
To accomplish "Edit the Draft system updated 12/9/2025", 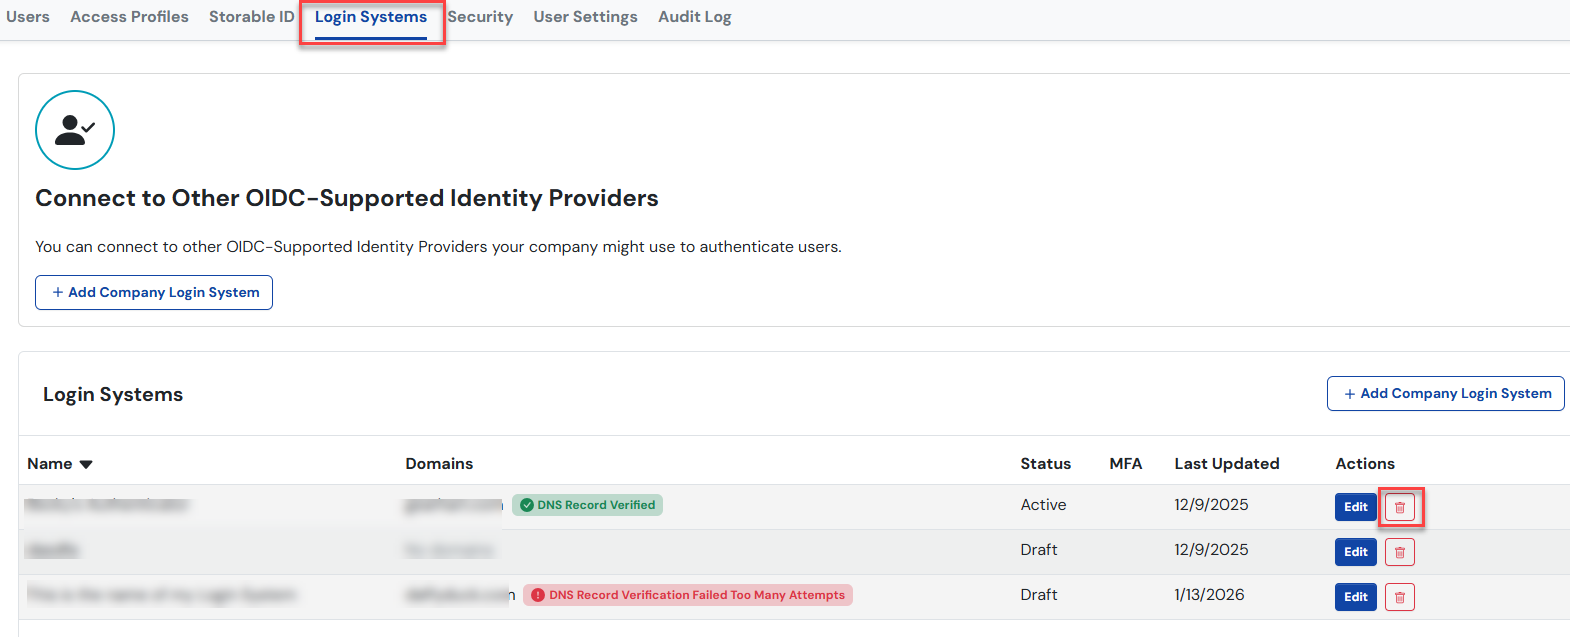I will pyautogui.click(x=1355, y=552).
